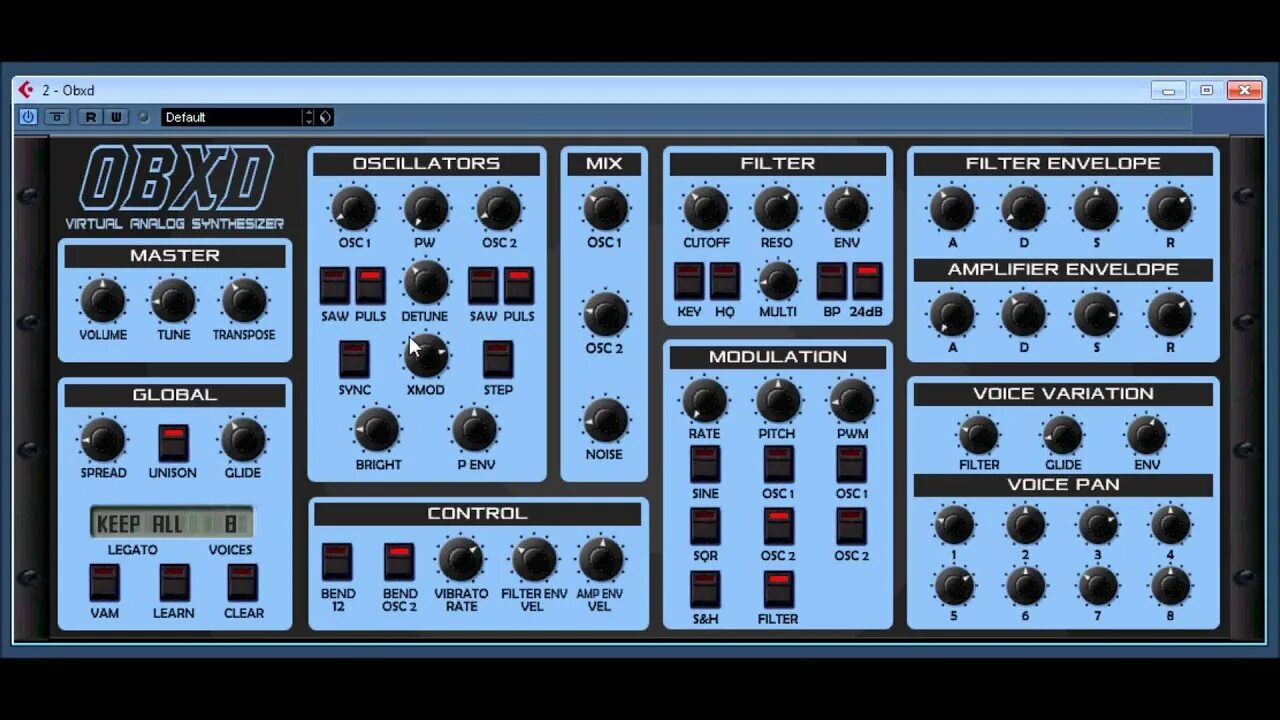Click the Voice Pan 1 knob

pos(954,525)
